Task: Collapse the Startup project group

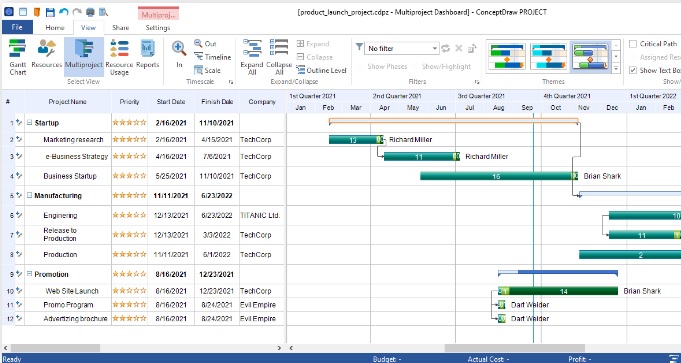Action: click(30, 123)
